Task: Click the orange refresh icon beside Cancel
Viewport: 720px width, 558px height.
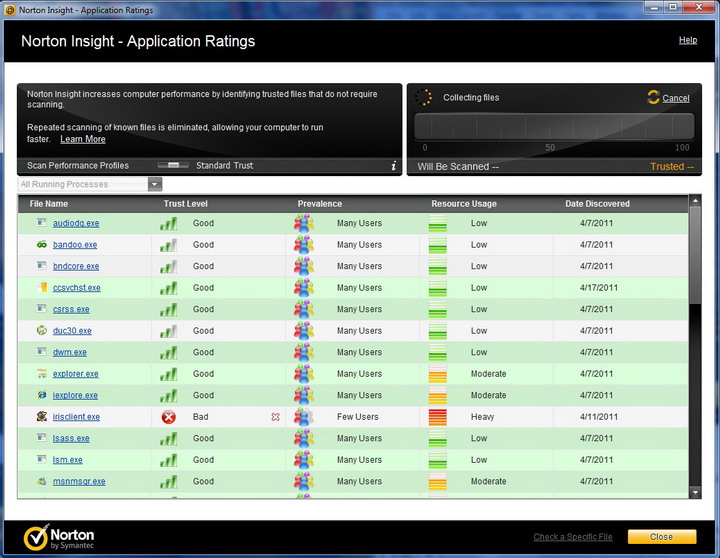Action: (653, 97)
